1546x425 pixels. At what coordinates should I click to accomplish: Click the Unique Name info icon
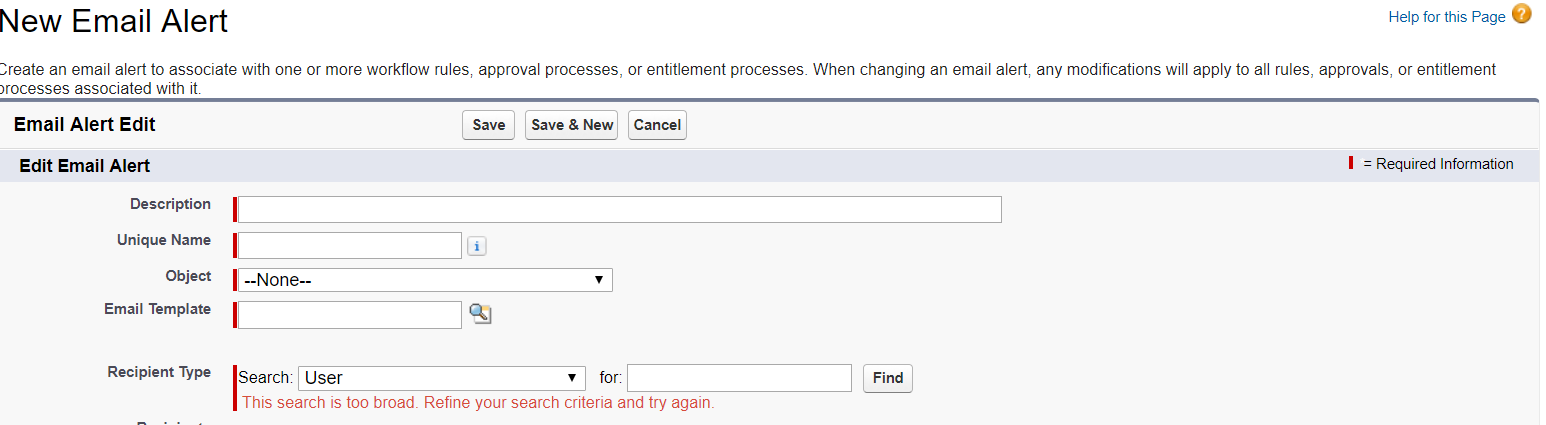click(x=477, y=246)
